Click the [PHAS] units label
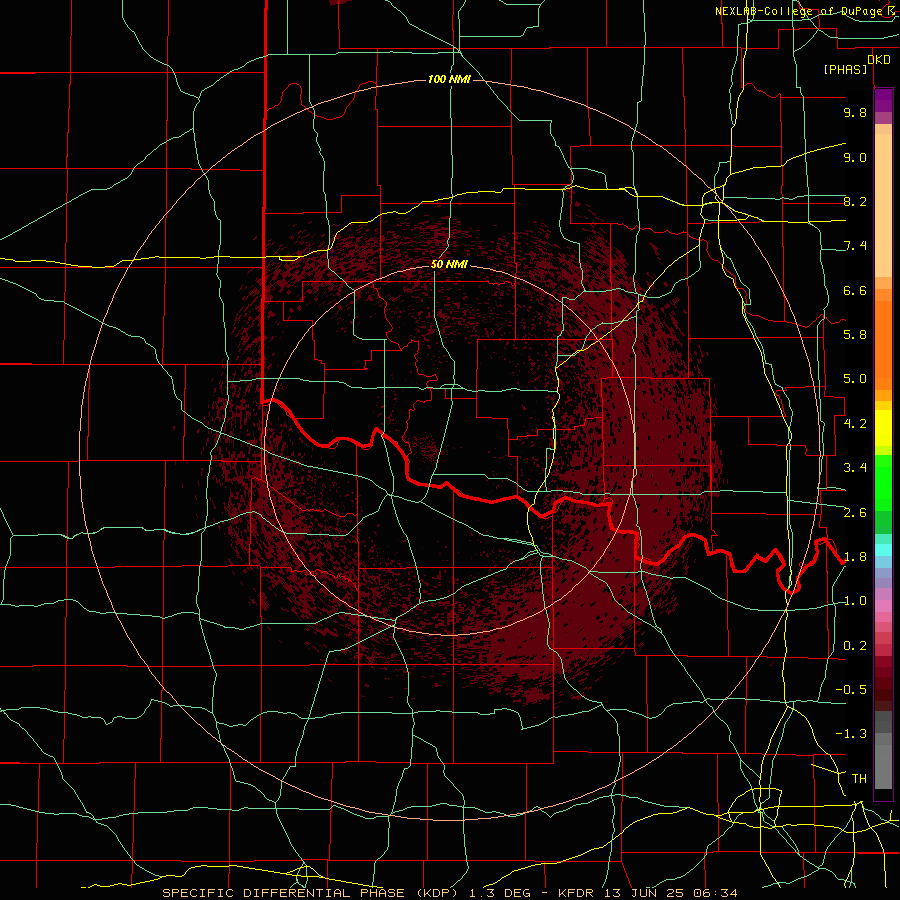This screenshot has width=900, height=900. point(845,69)
